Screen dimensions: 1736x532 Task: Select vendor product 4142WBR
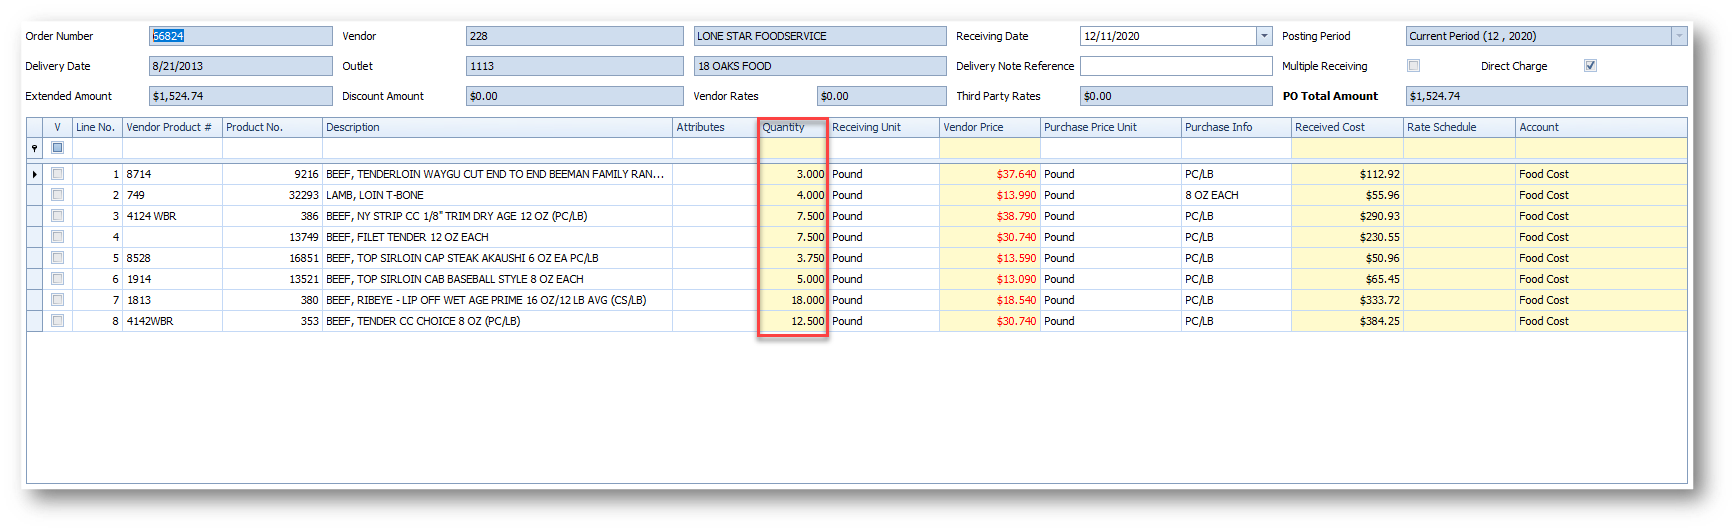(x=172, y=321)
